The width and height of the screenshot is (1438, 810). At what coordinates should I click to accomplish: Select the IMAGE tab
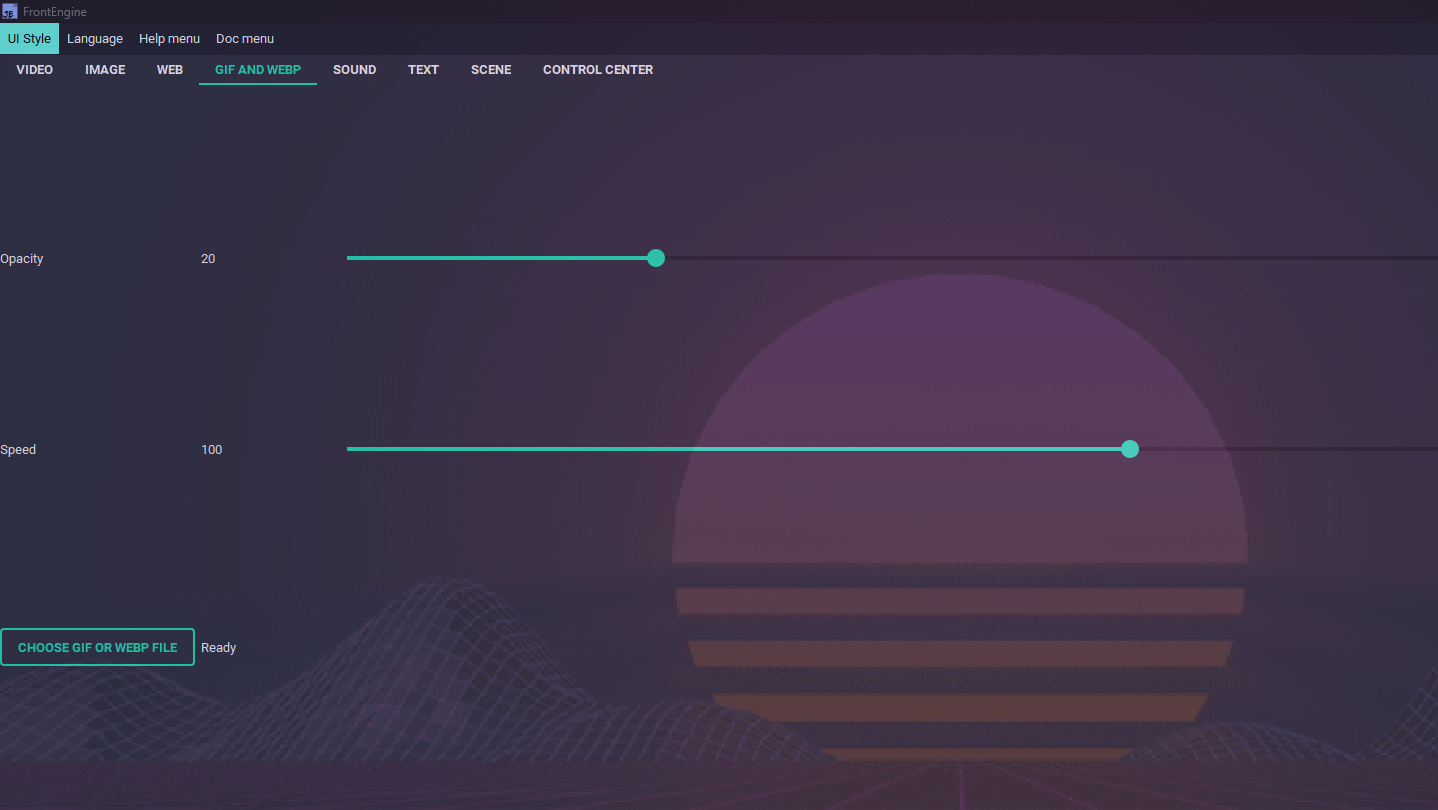(105, 70)
